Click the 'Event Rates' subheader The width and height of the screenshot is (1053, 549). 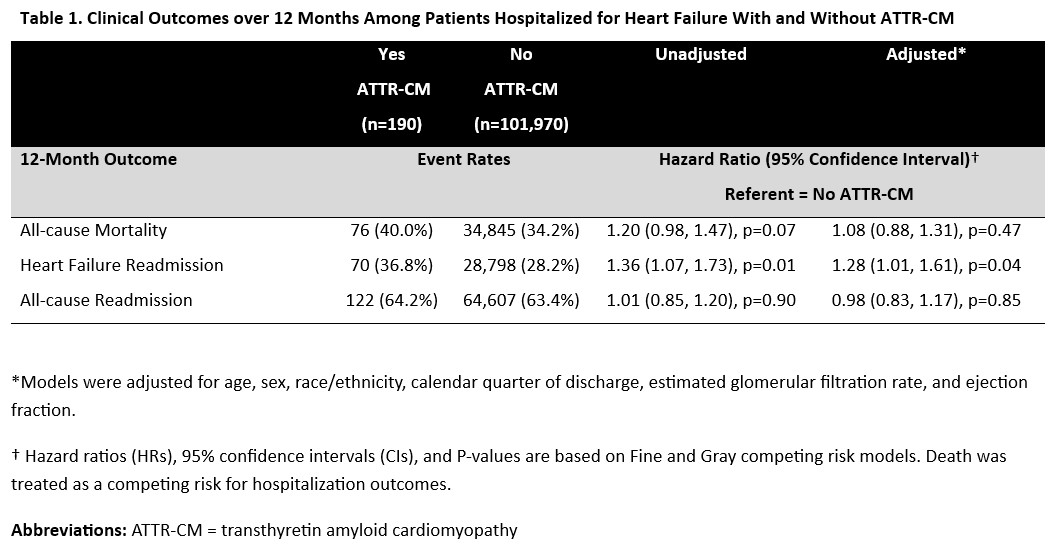point(463,159)
